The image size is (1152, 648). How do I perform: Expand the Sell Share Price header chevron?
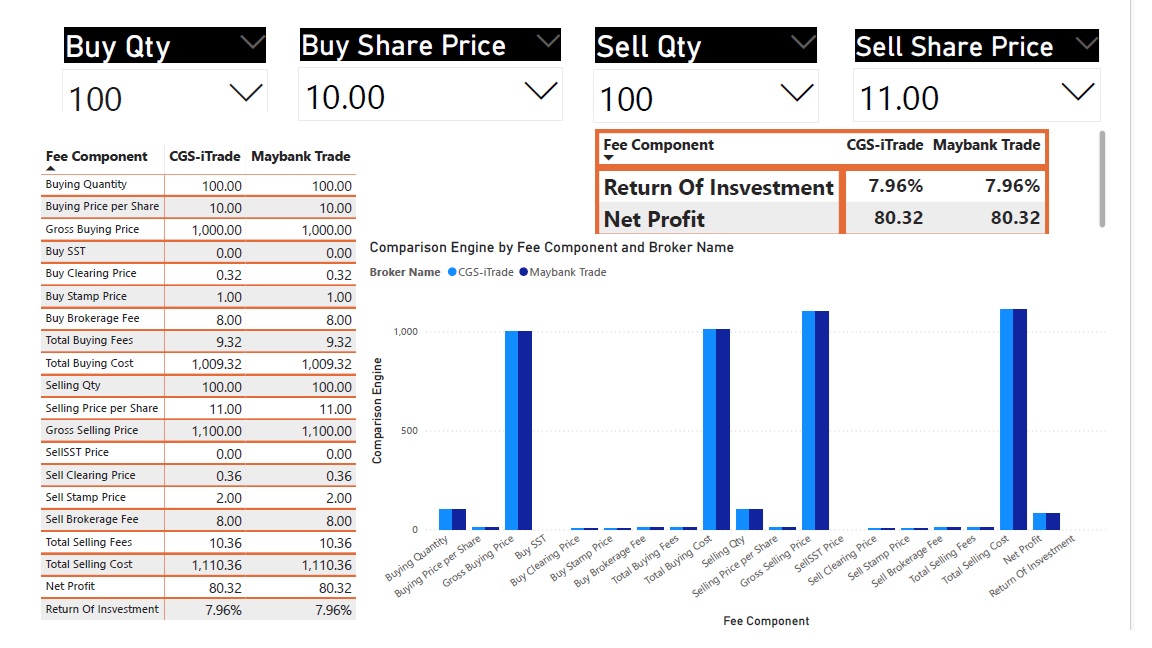[x=1085, y=43]
